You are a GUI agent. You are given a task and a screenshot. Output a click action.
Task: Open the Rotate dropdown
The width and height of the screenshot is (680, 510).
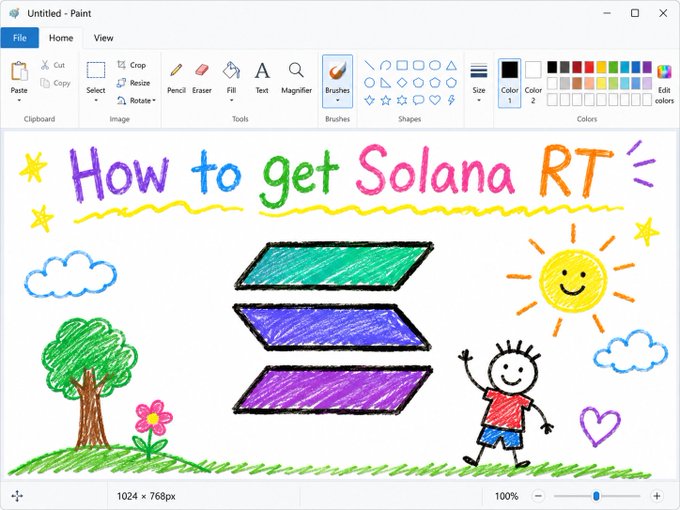tap(136, 101)
